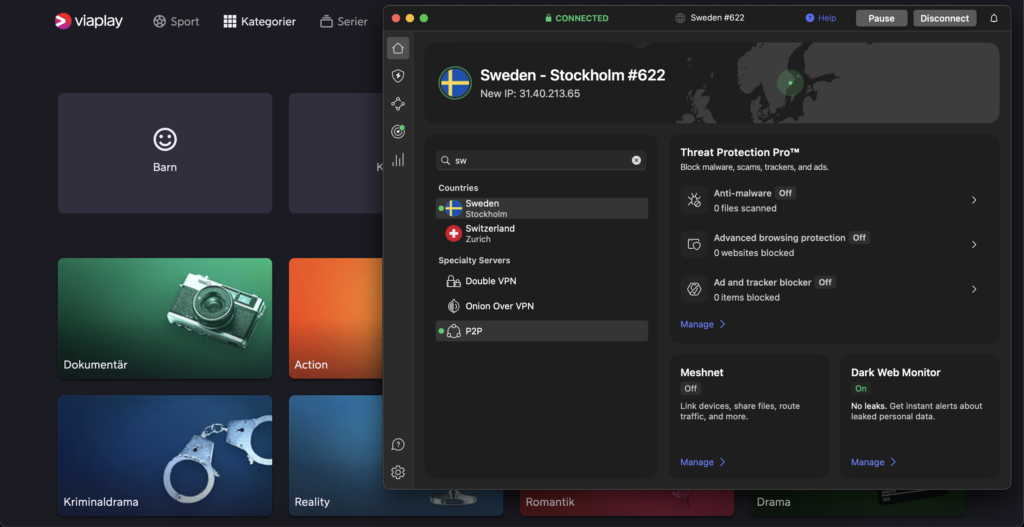This screenshot has height=527, width=1024.
Task: Open the Dokumentär category tile
Action: [x=165, y=318]
